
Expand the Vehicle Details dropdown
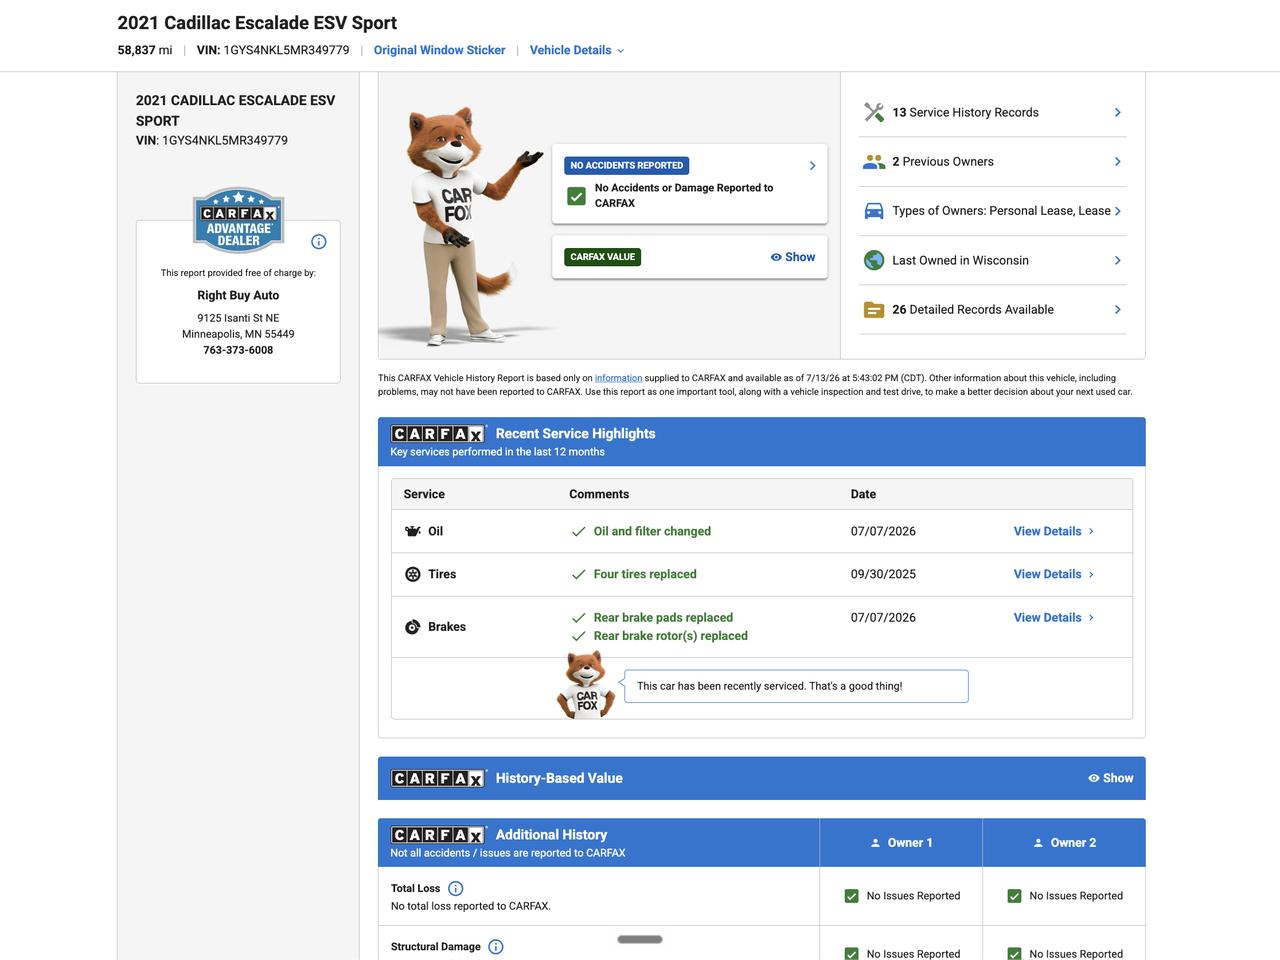tap(577, 50)
